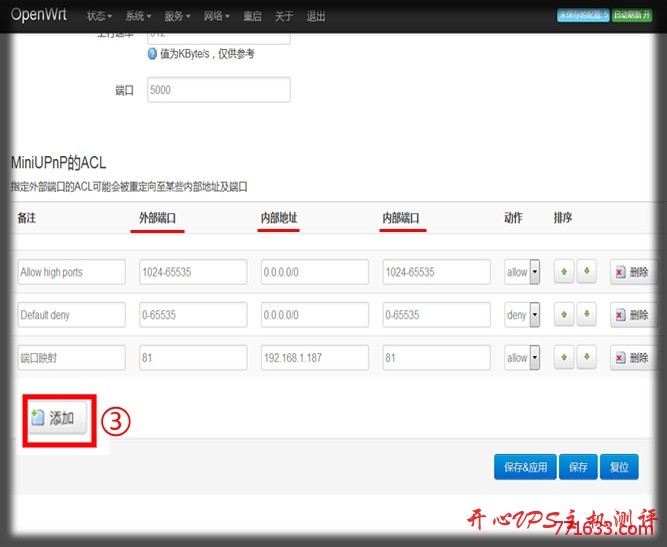The image size is (667, 547).
Task: Move the 端口映射 rule down
Action: point(587,357)
